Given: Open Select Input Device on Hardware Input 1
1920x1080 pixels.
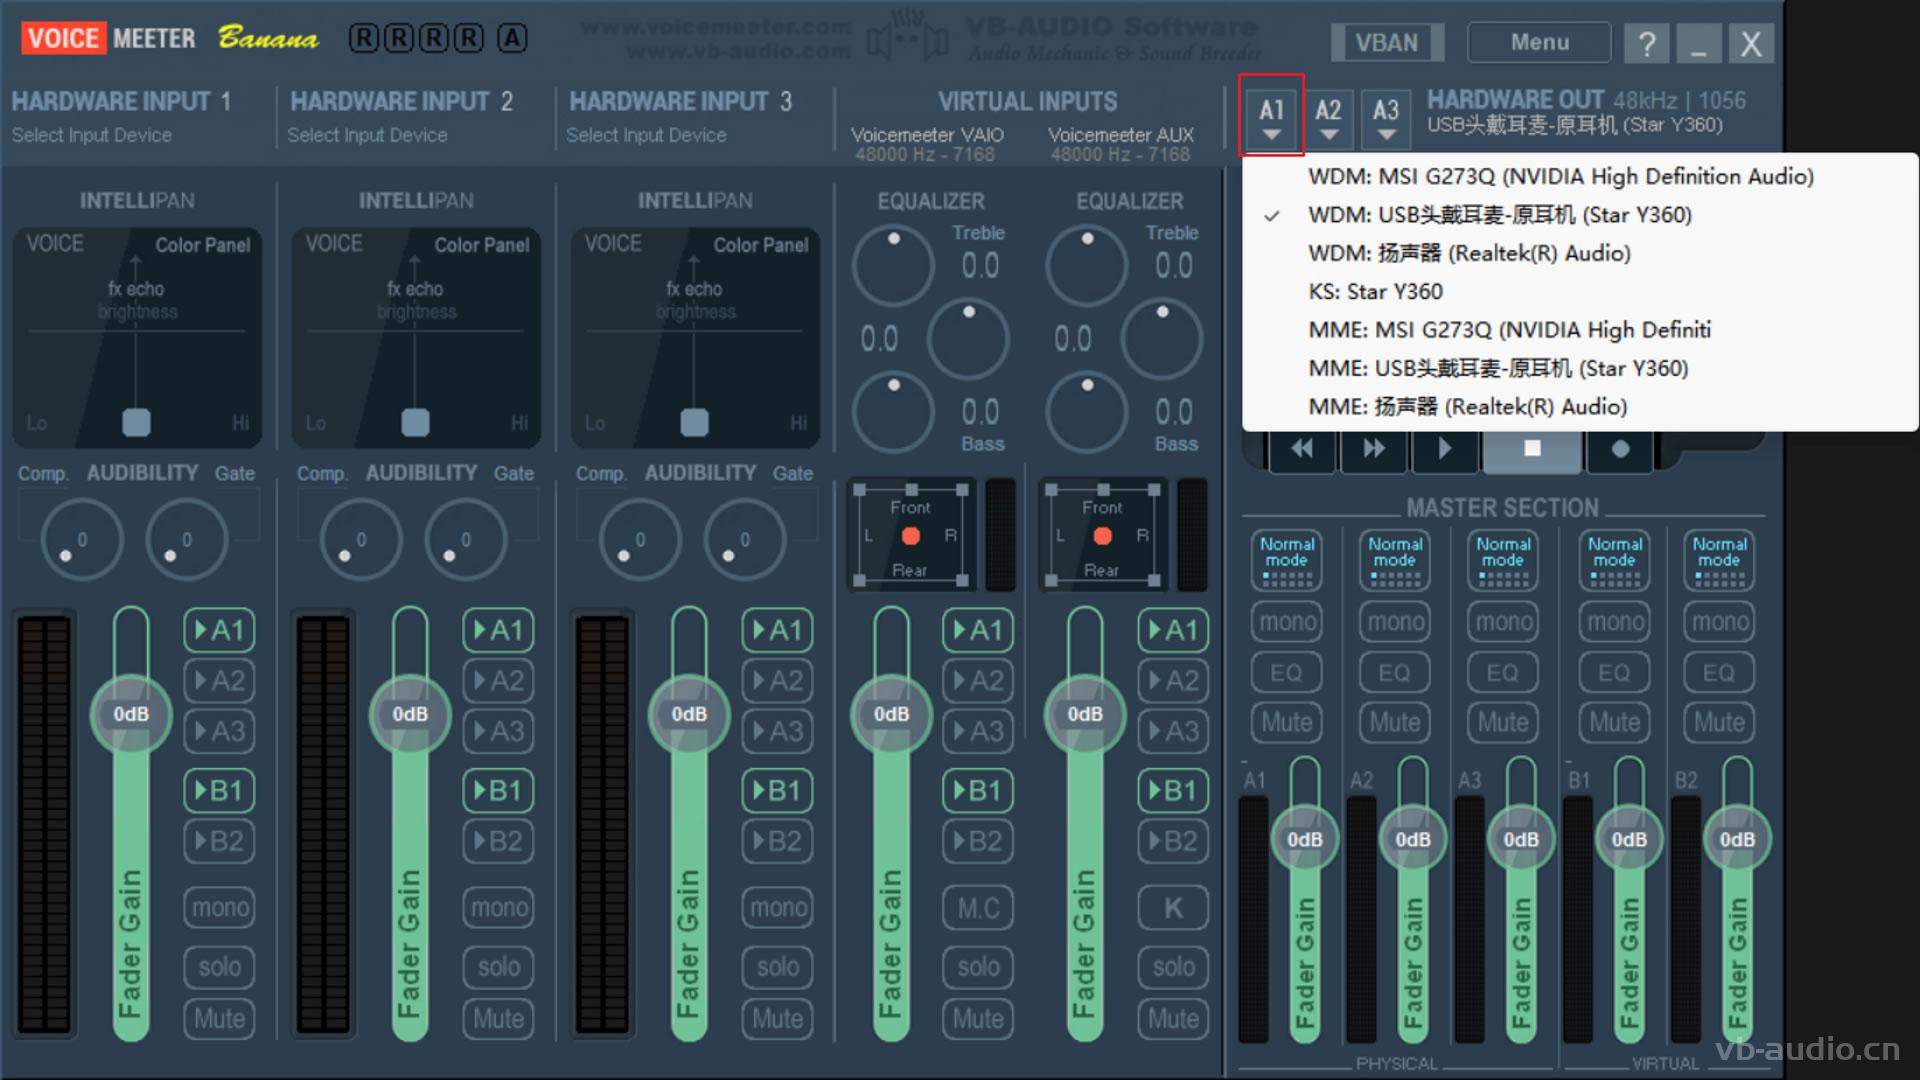Looking at the screenshot, I should [x=91, y=135].
